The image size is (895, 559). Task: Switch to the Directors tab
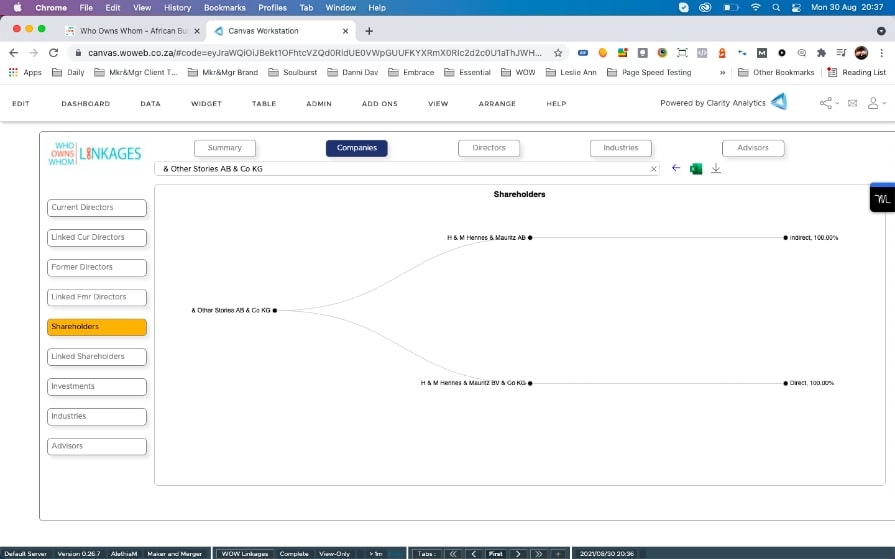489,148
